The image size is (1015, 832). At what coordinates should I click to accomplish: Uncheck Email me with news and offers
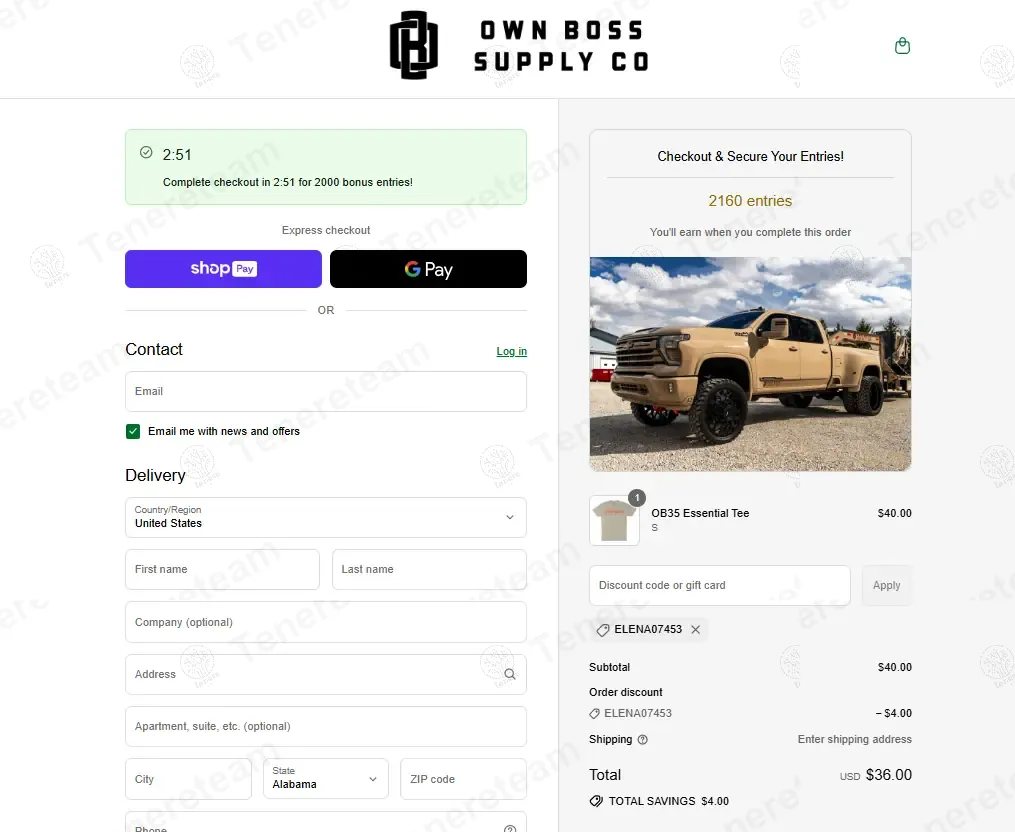coord(133,431)
